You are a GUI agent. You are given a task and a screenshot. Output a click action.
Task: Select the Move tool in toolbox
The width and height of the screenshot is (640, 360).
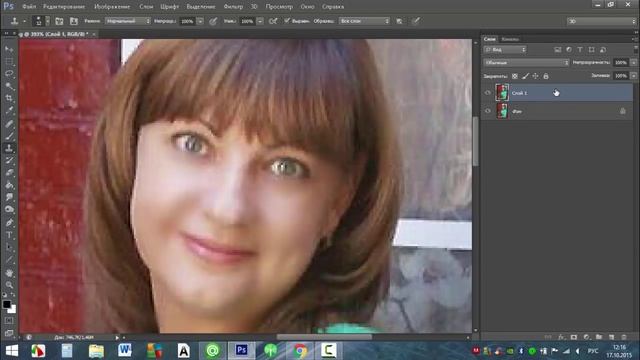pos(9,49)
